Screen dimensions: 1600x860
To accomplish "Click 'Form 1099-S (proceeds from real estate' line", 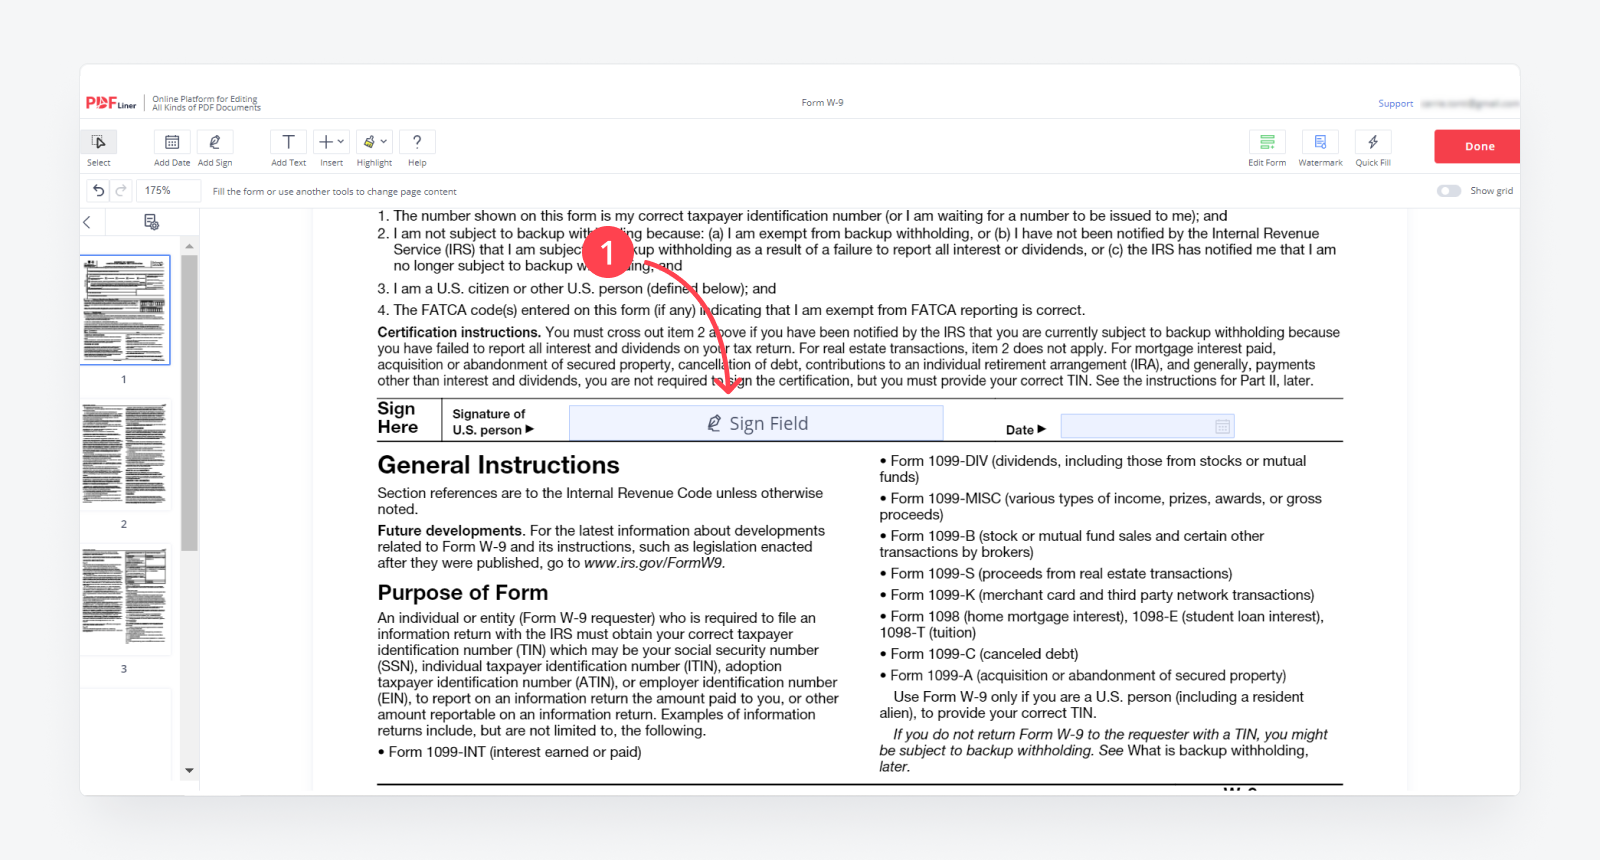I will click(x=1056, y=574).
